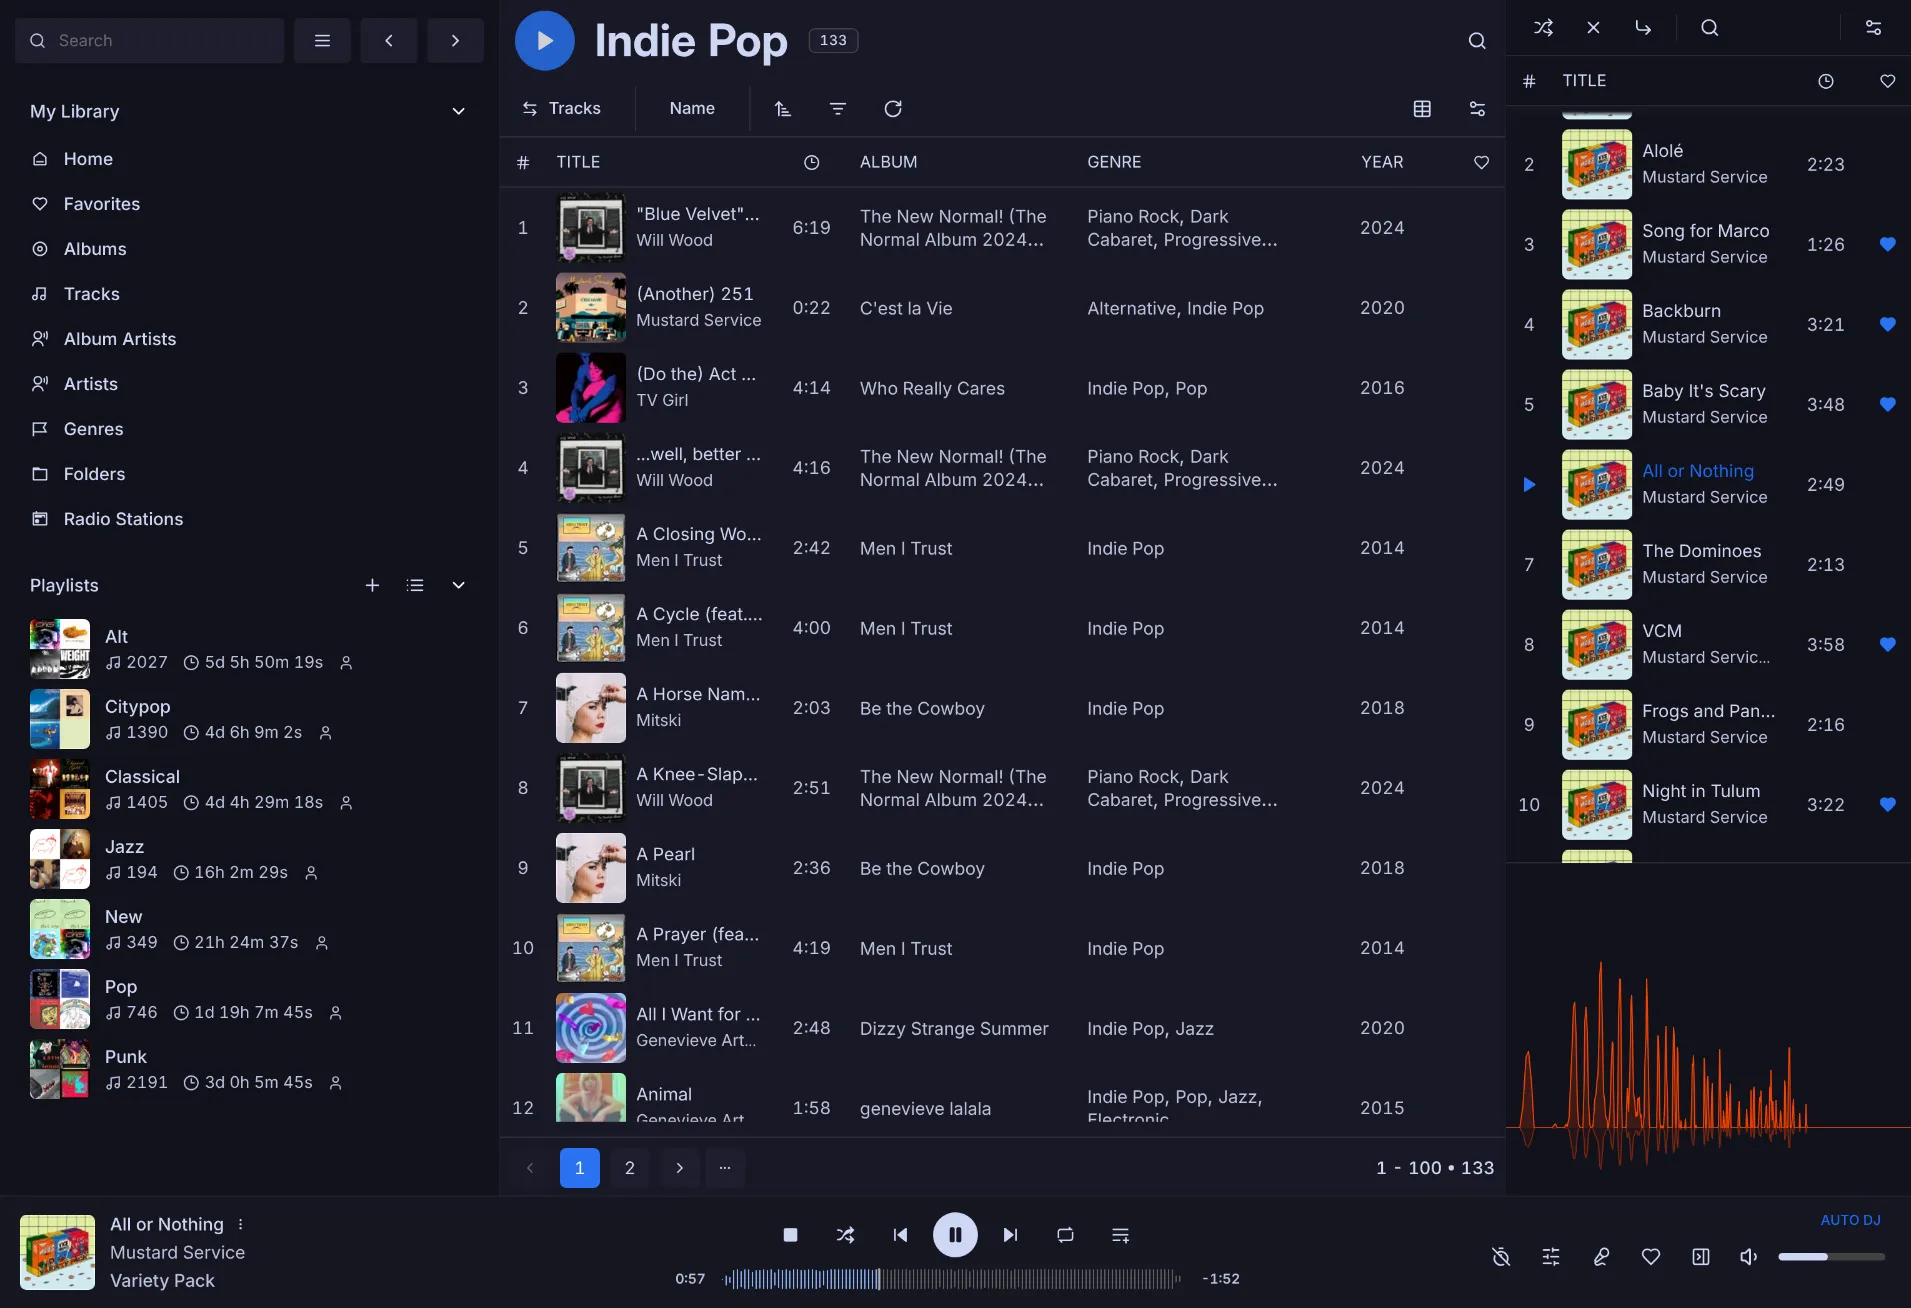Screen dimensions: 1911x1308
Task: Open the Tracks type dropdown
Action: point(562,108)
